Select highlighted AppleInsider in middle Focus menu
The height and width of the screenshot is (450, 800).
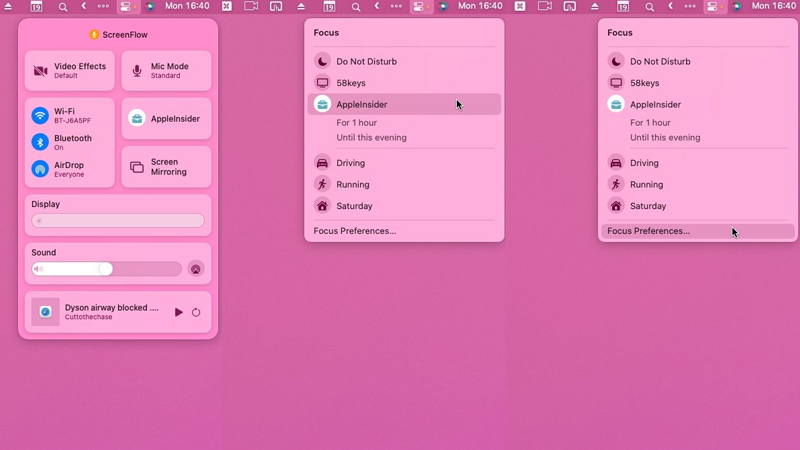click(404, 104)
